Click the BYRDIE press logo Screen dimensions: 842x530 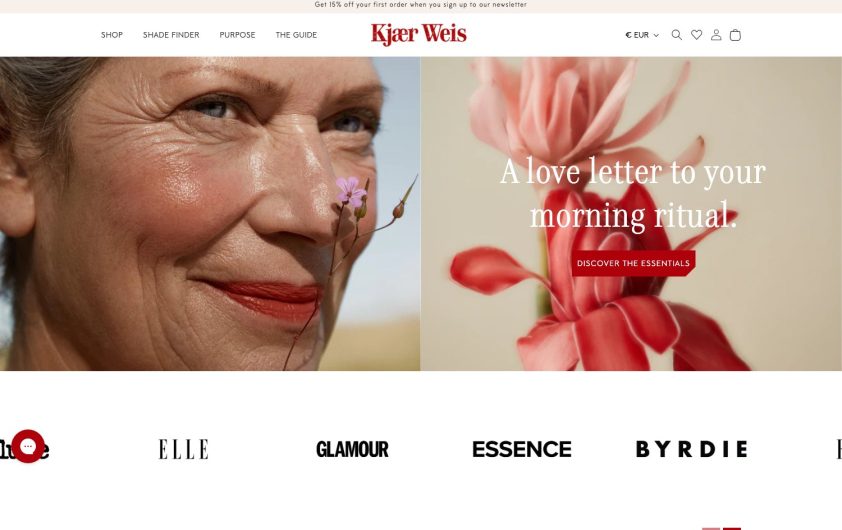[x=692, y=449]
